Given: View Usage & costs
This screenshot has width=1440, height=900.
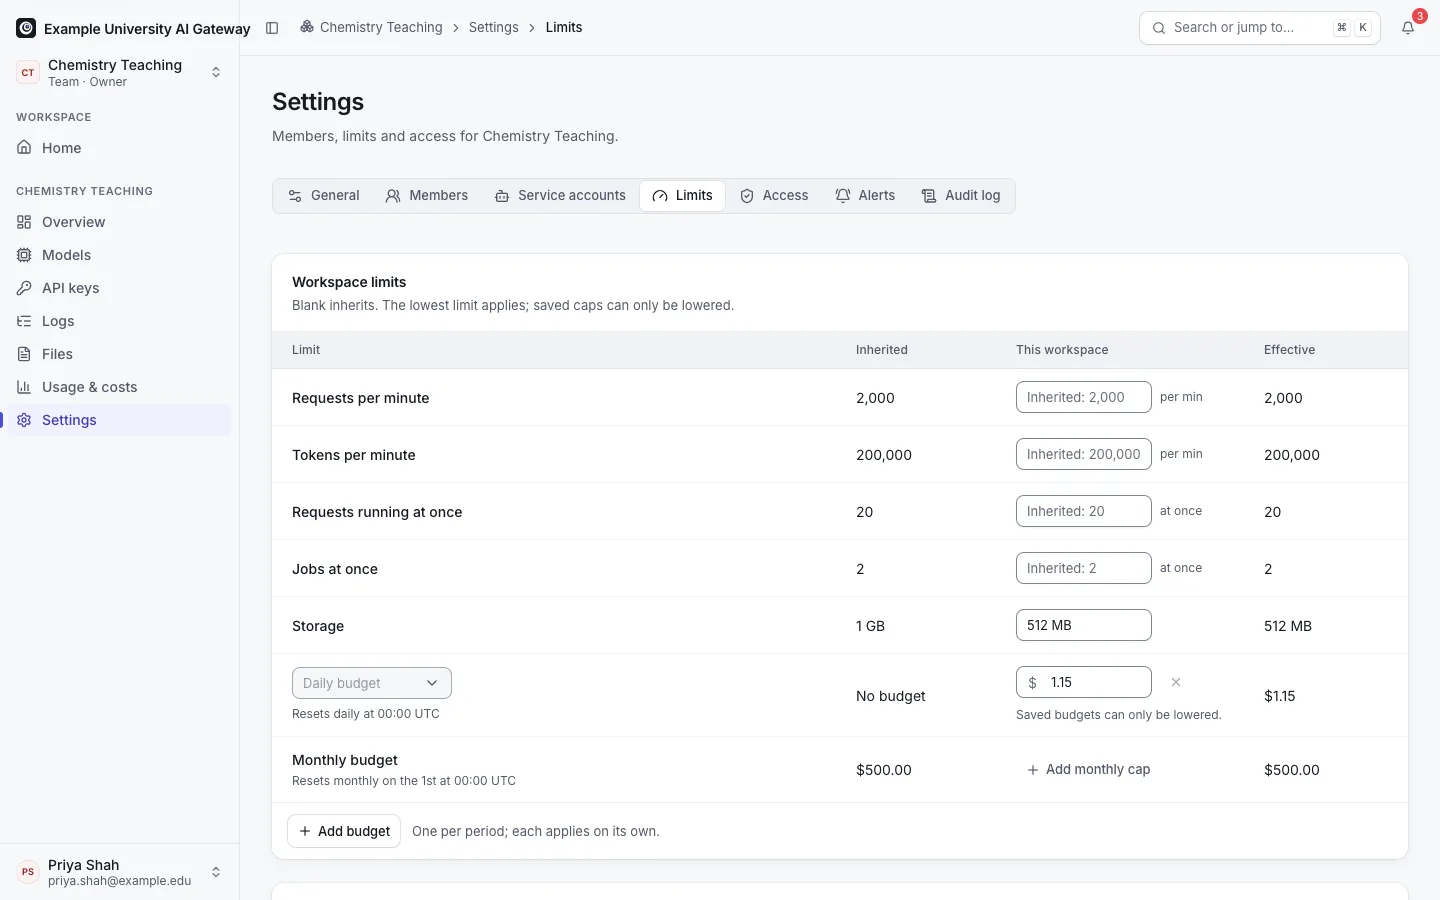Looking at the screenshot, I should (120, 387).
